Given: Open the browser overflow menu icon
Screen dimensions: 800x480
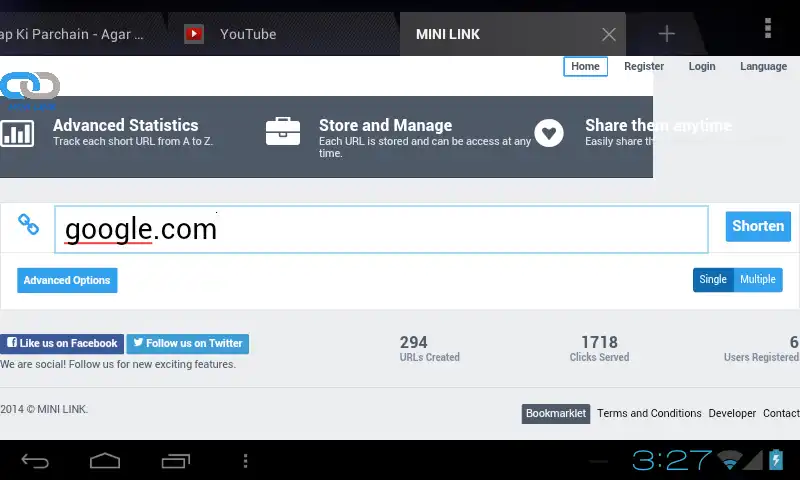Looking at the screenshot, I should (768, 28).
